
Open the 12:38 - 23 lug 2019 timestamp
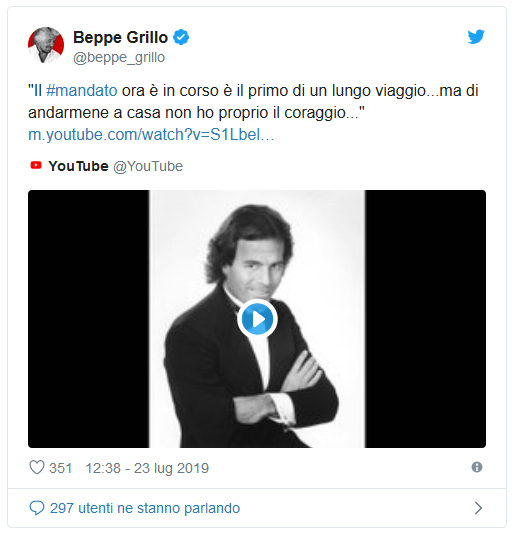pyautogui.click(x=147, y=468)
